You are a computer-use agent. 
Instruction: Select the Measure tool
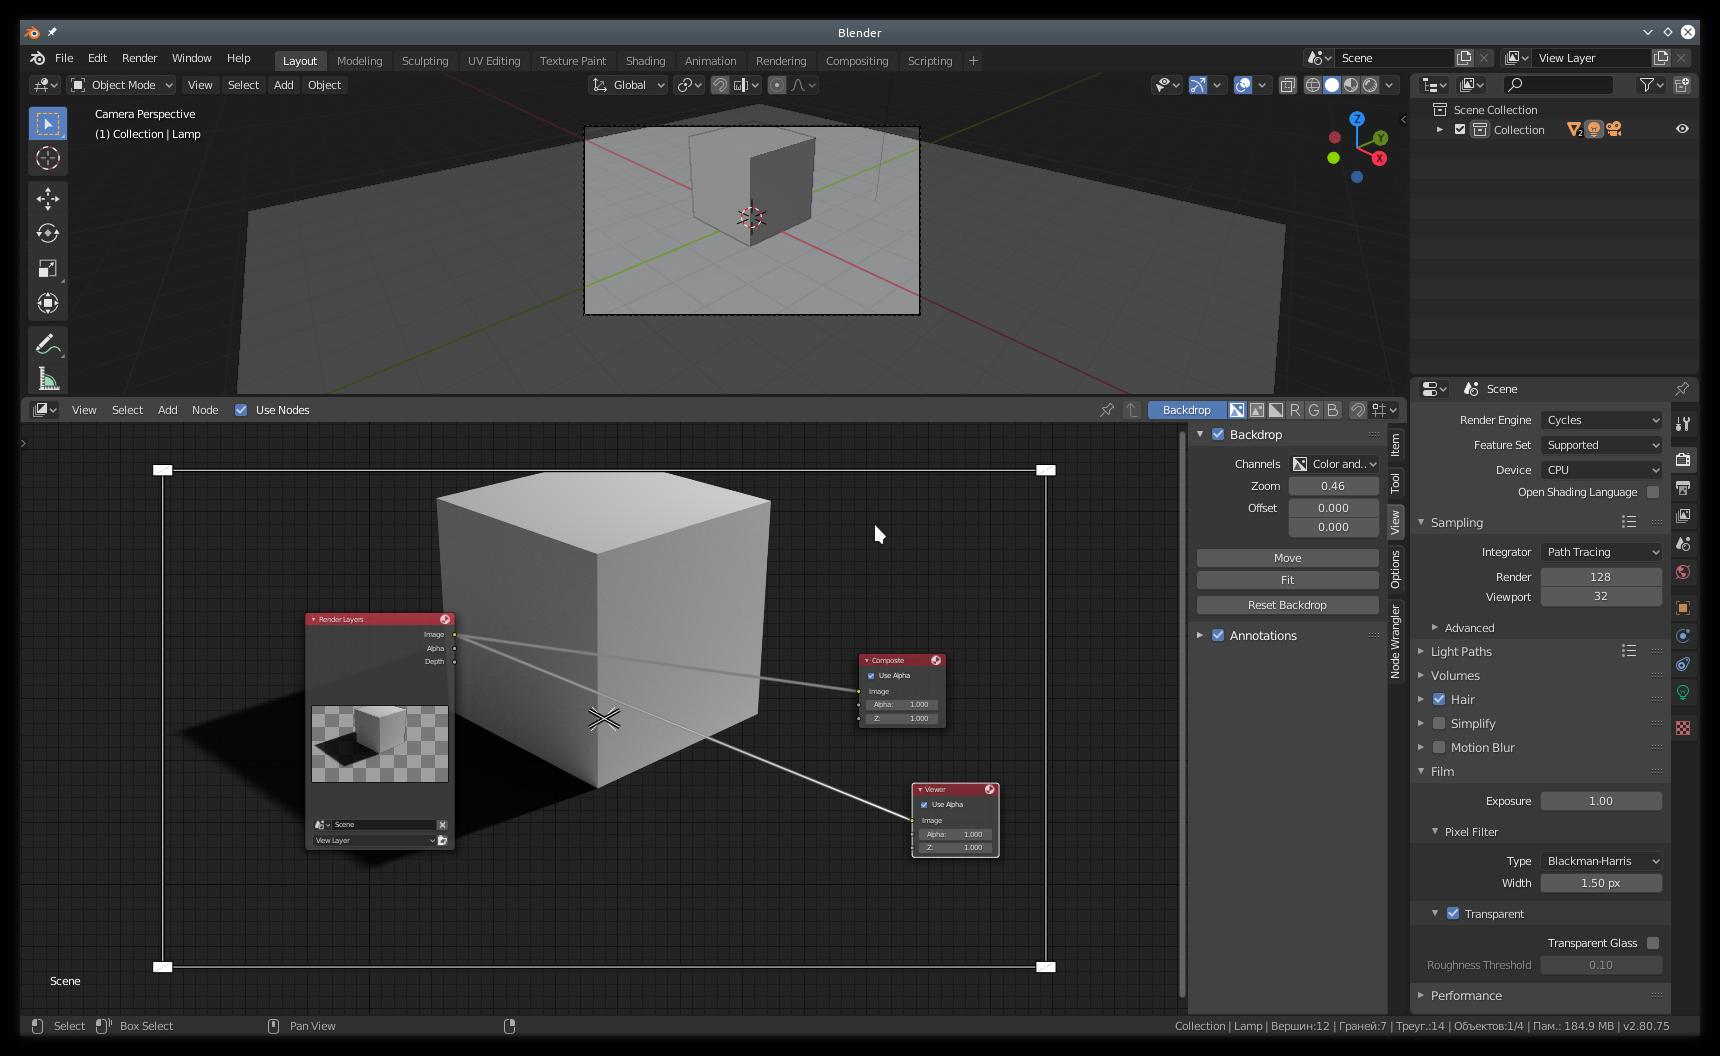[47, 379]
